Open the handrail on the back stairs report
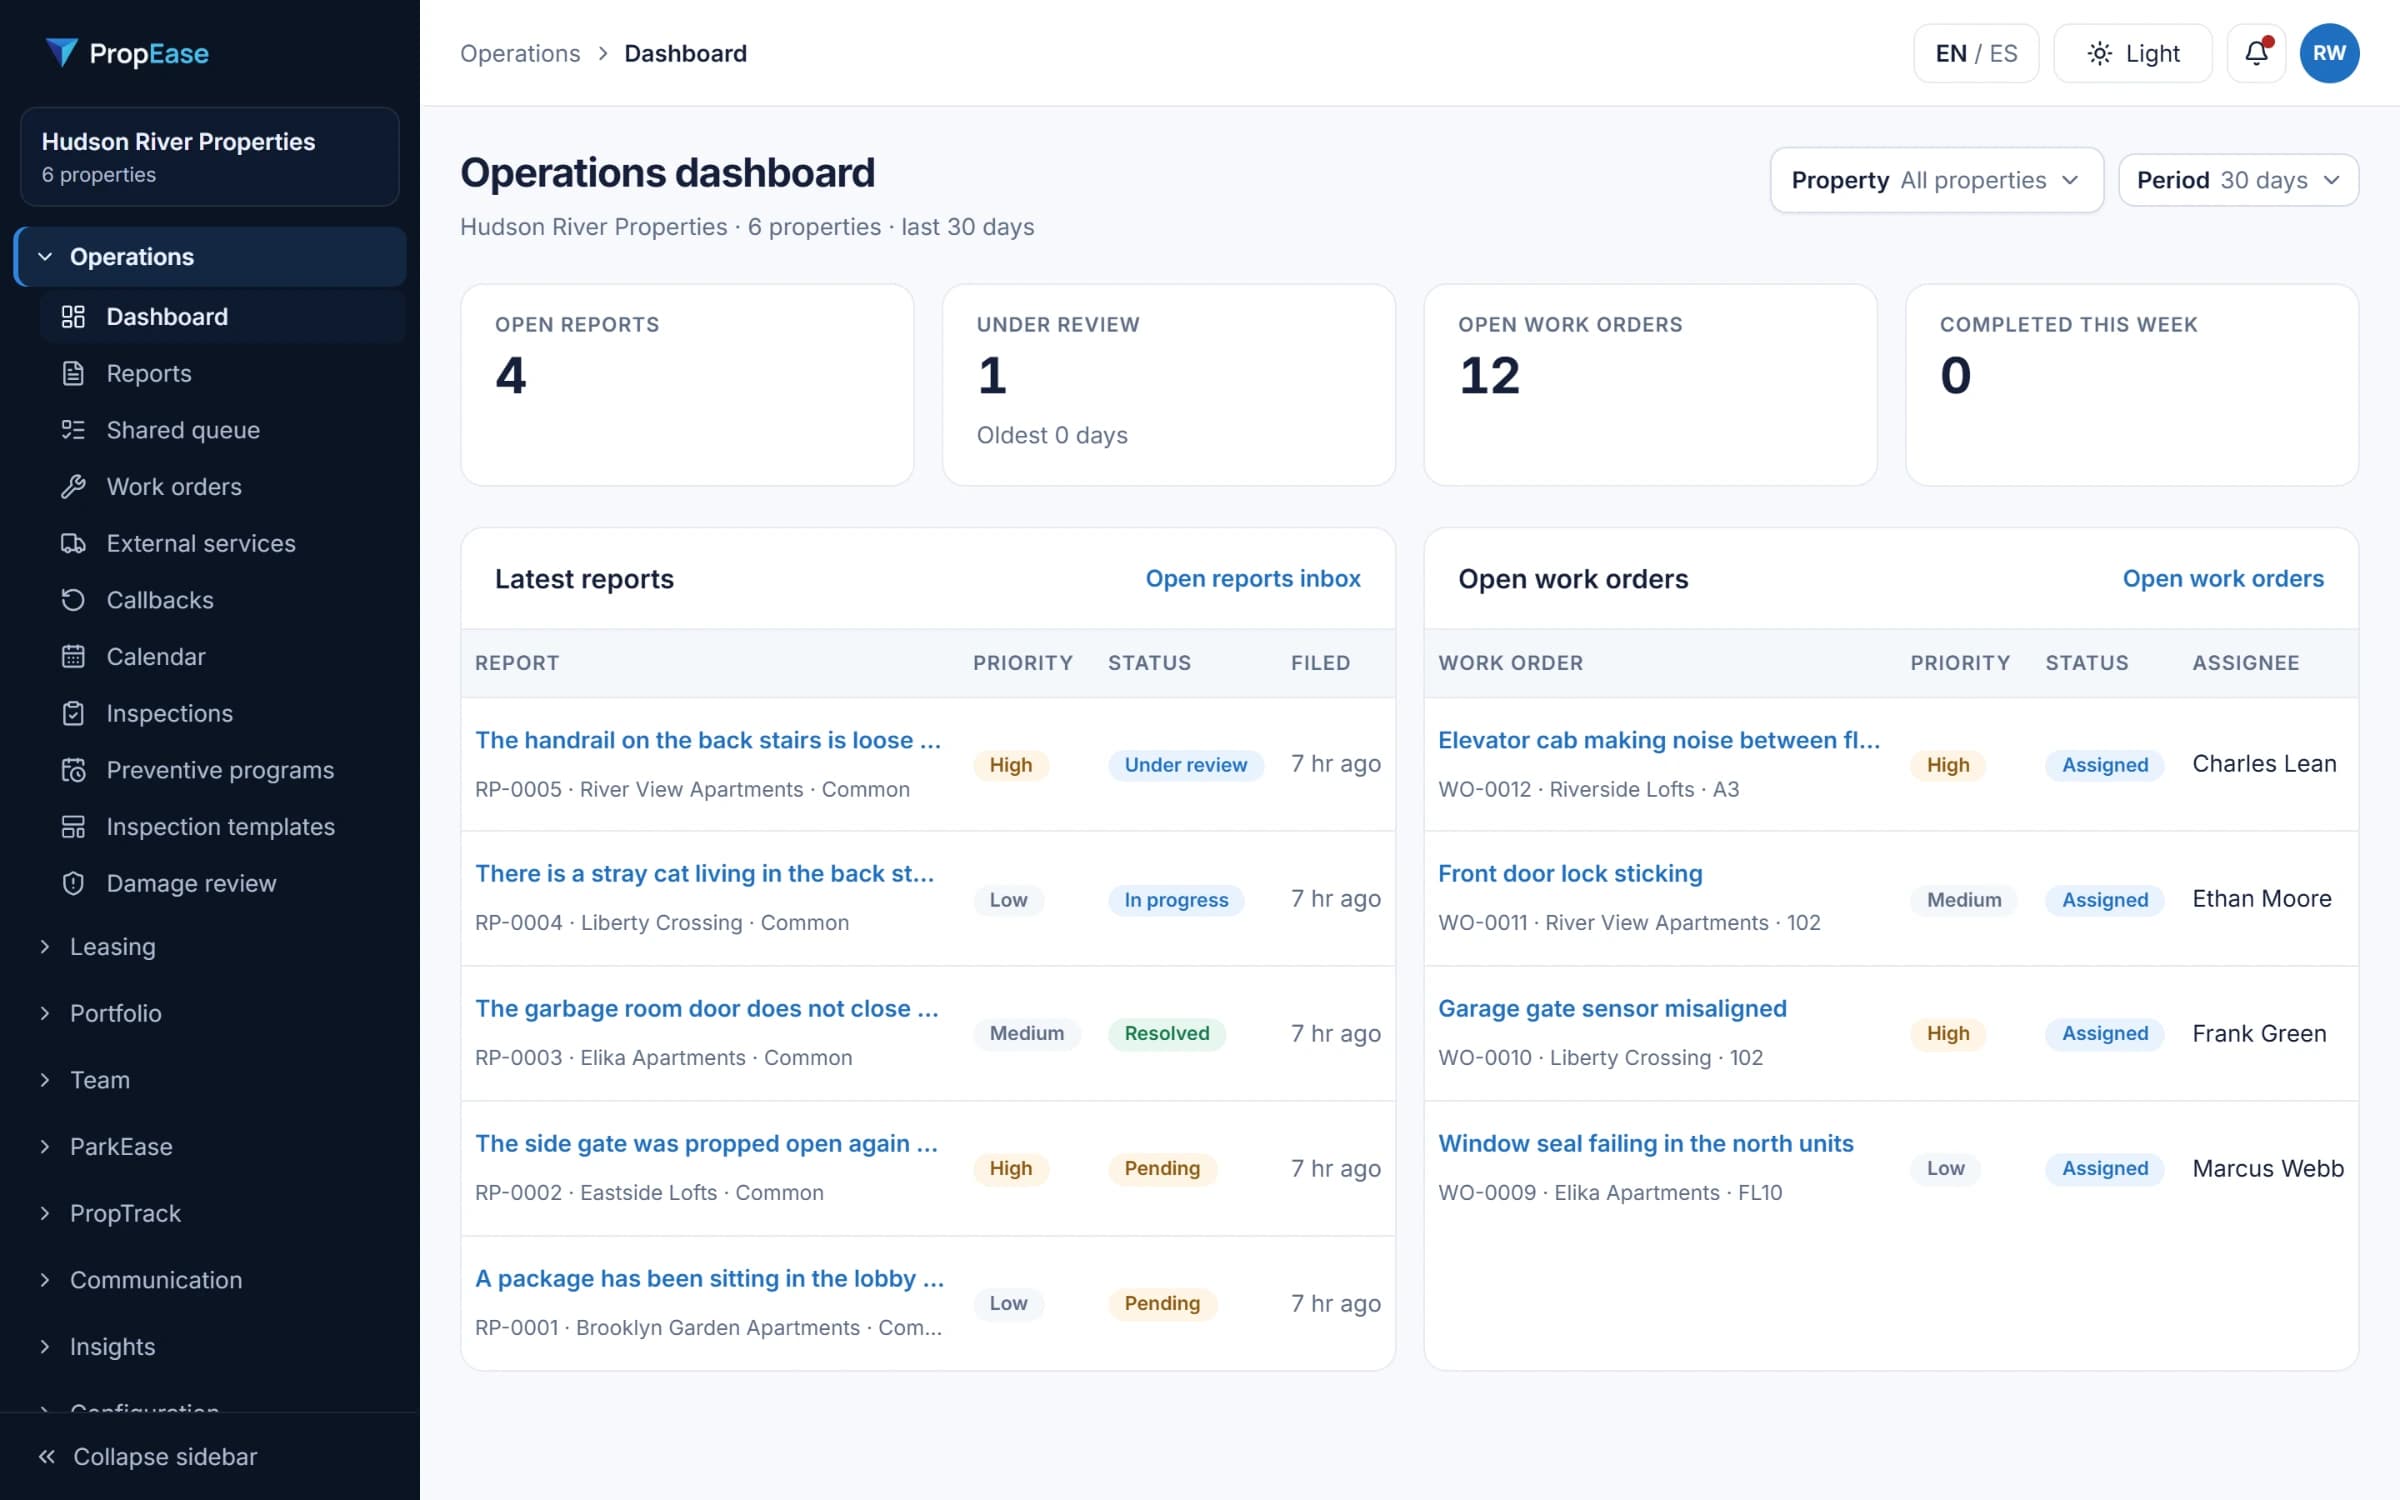 pos(708,740)
